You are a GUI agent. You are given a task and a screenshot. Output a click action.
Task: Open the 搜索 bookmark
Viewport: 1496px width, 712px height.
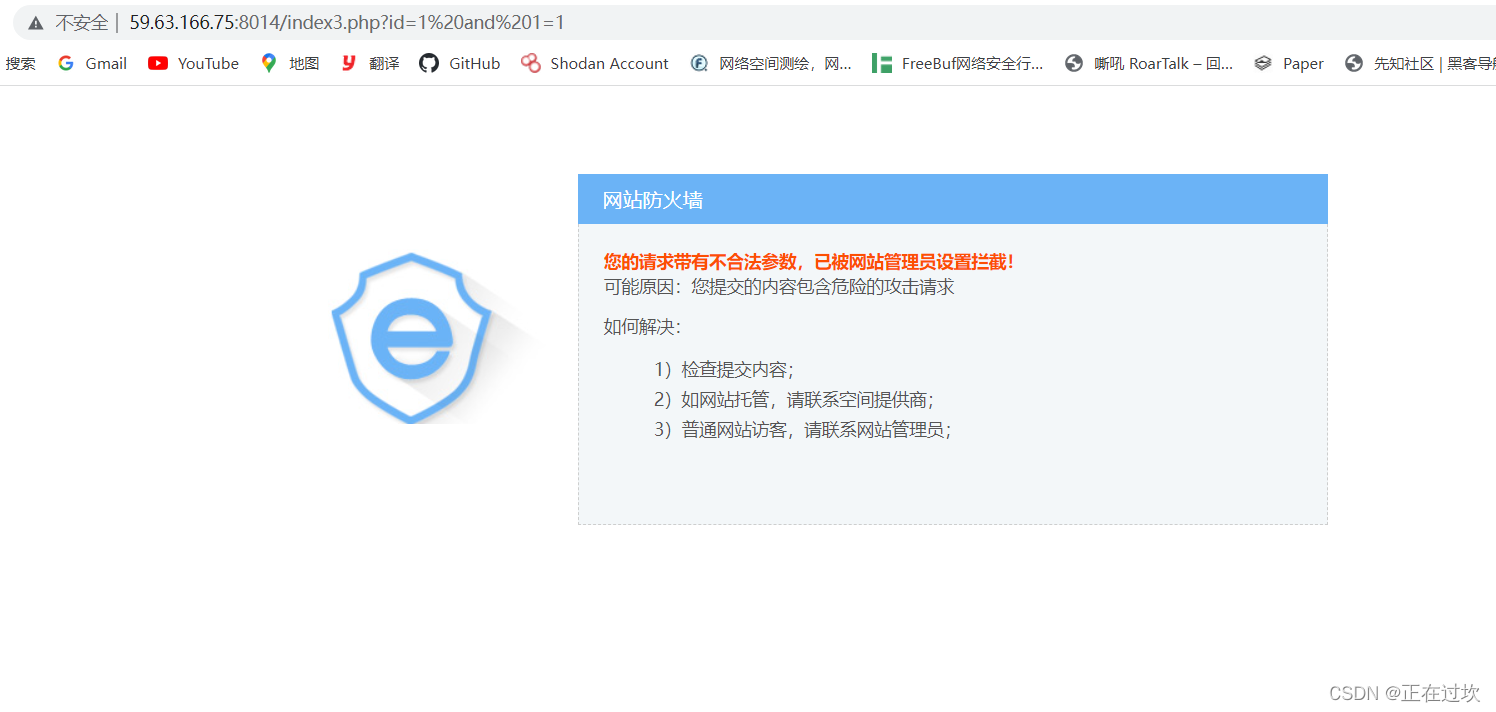click(20, 63)
